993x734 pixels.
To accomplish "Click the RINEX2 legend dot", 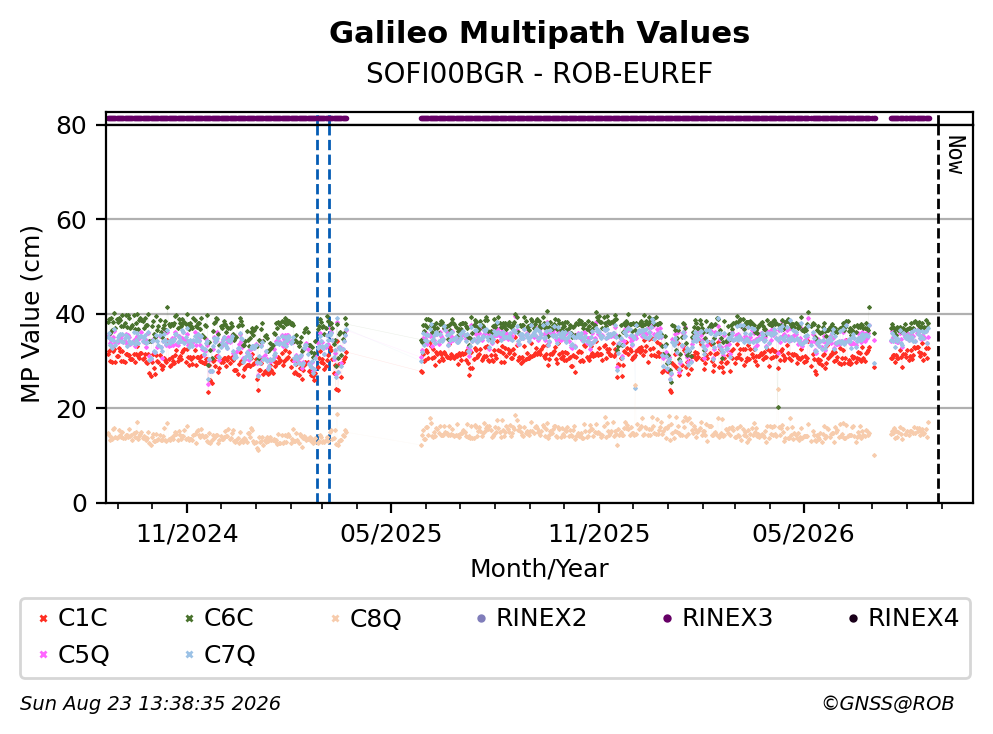I will [481, 618].
